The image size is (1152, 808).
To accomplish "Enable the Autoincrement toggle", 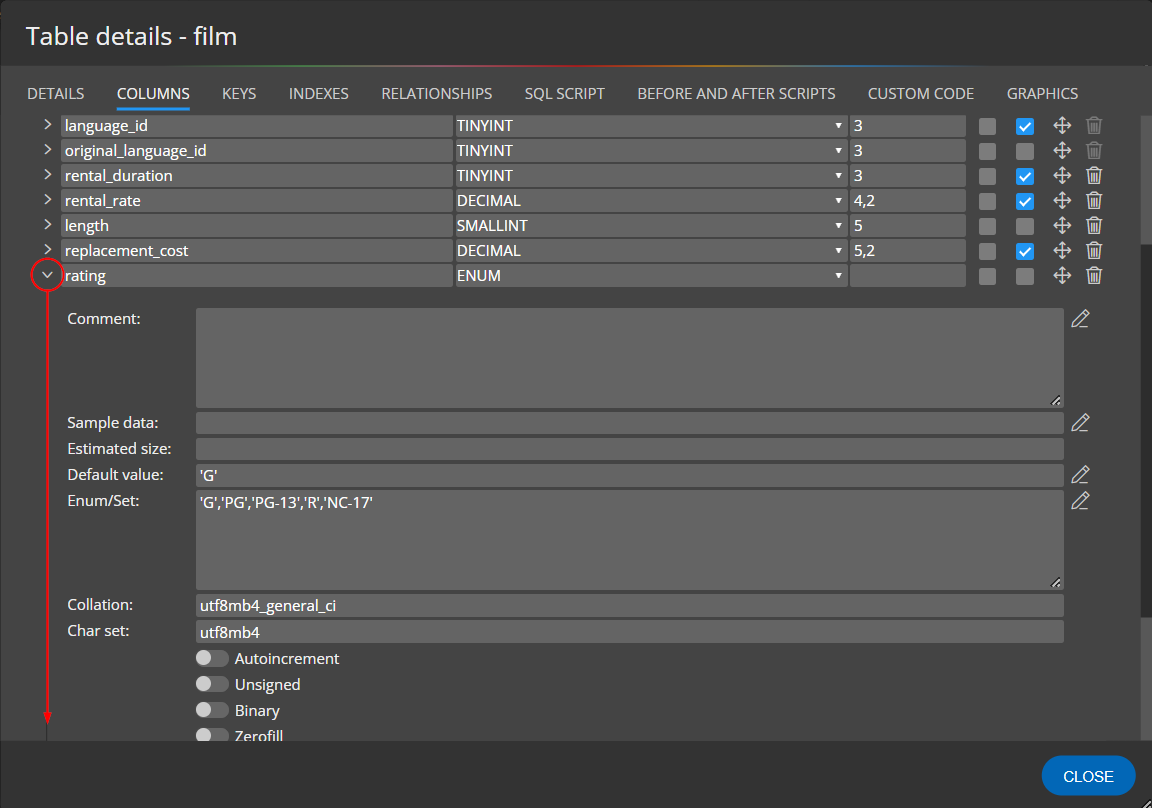I will click(212, 658).
